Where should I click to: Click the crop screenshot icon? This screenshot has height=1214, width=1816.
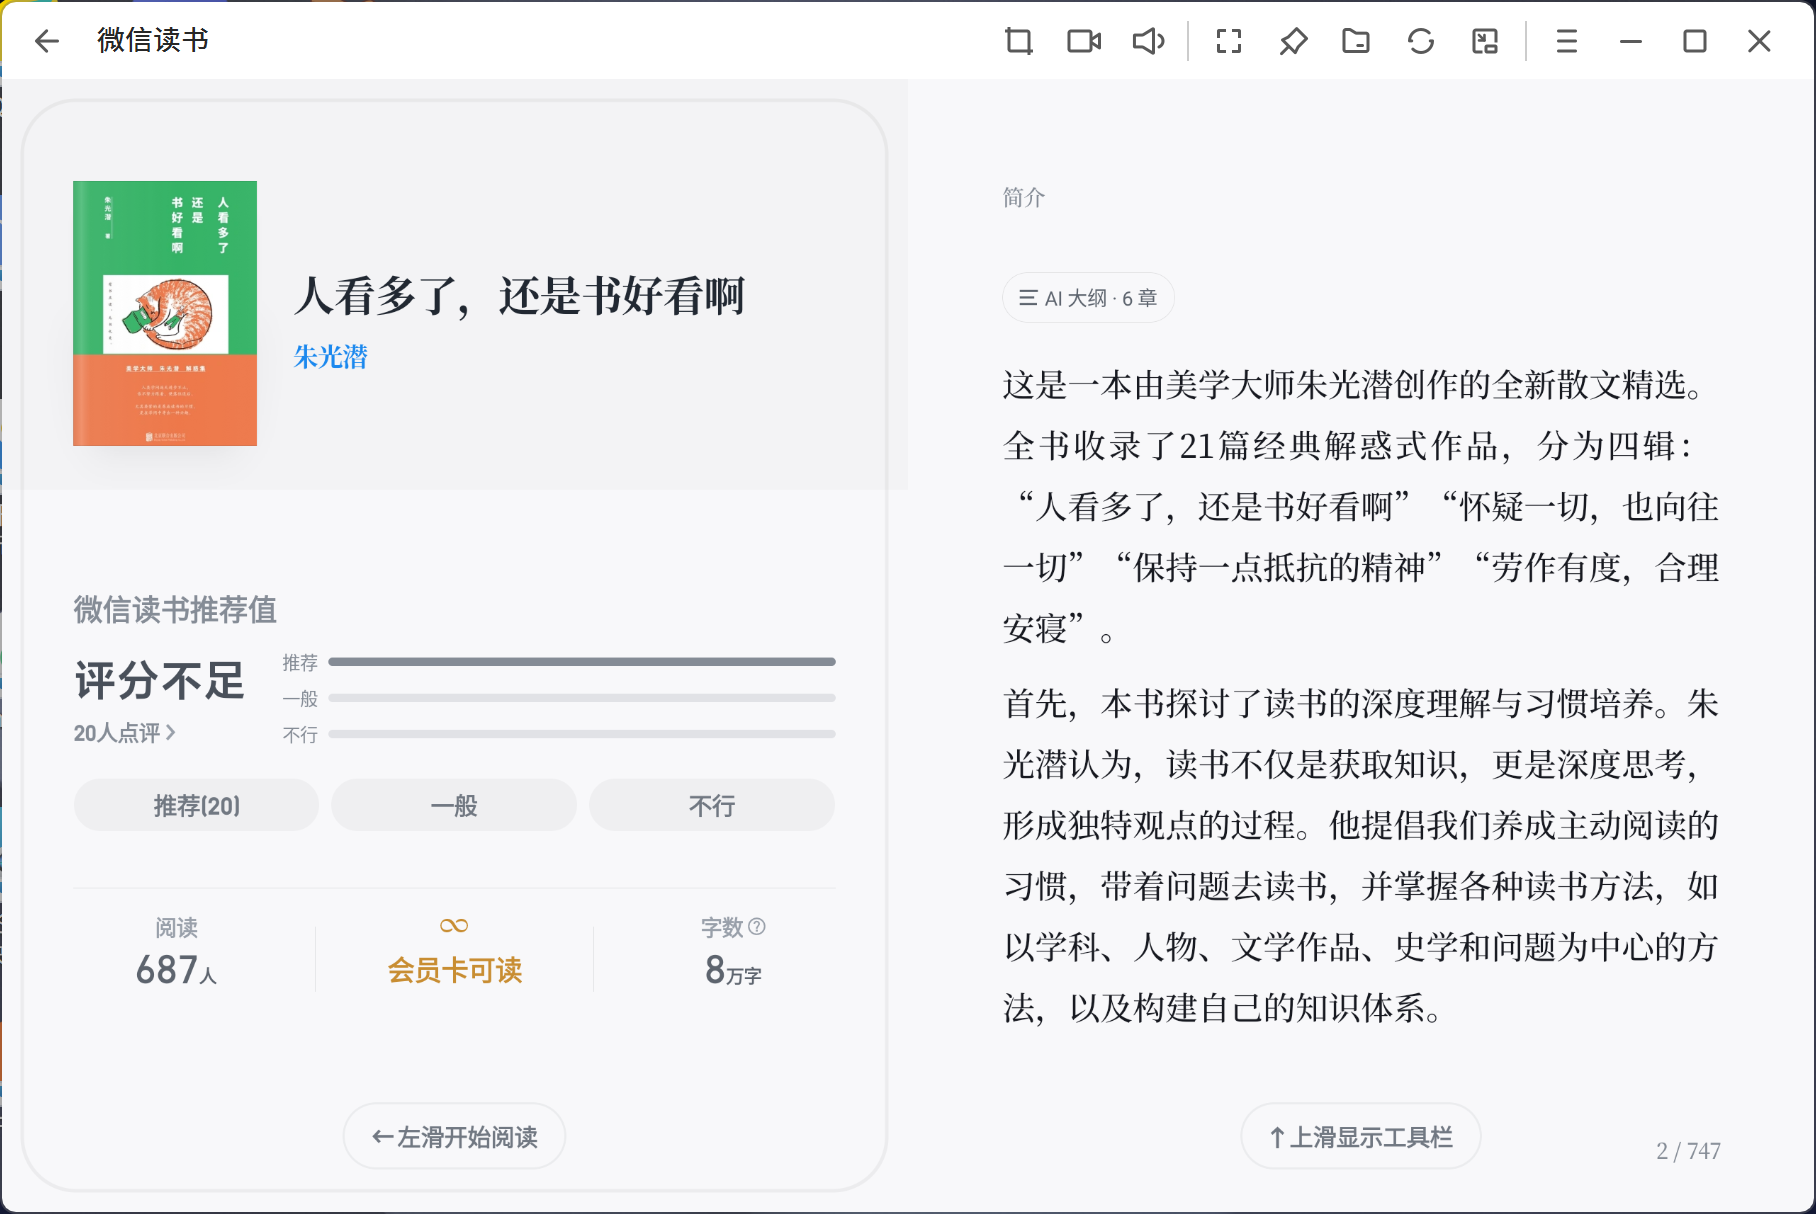1018,41
